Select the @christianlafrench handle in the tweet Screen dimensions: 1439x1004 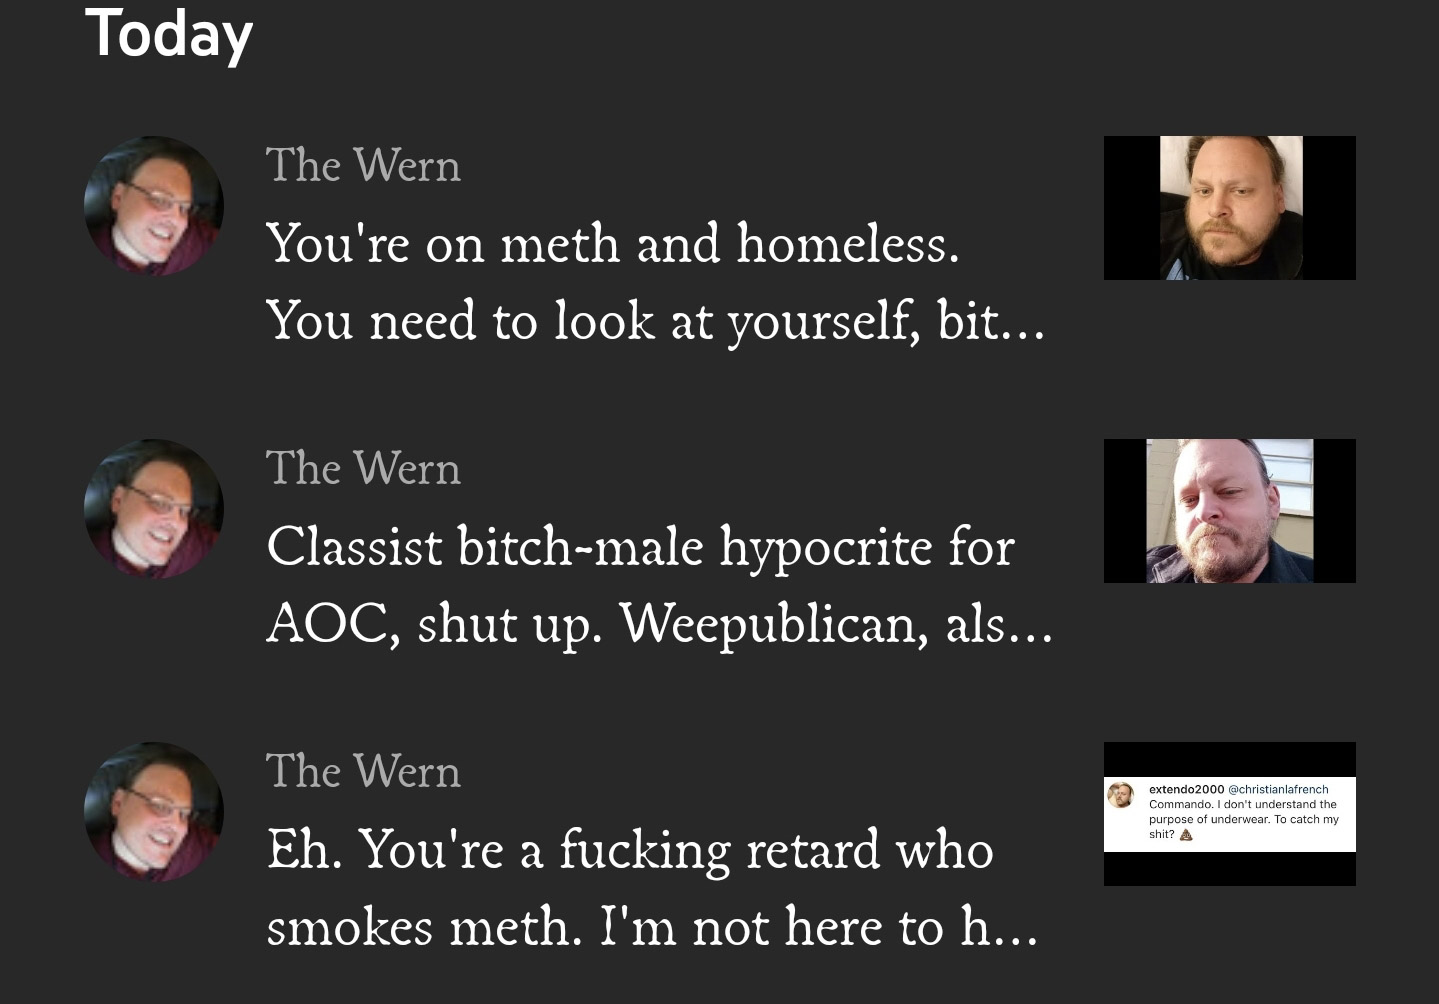click(1278, 789)
